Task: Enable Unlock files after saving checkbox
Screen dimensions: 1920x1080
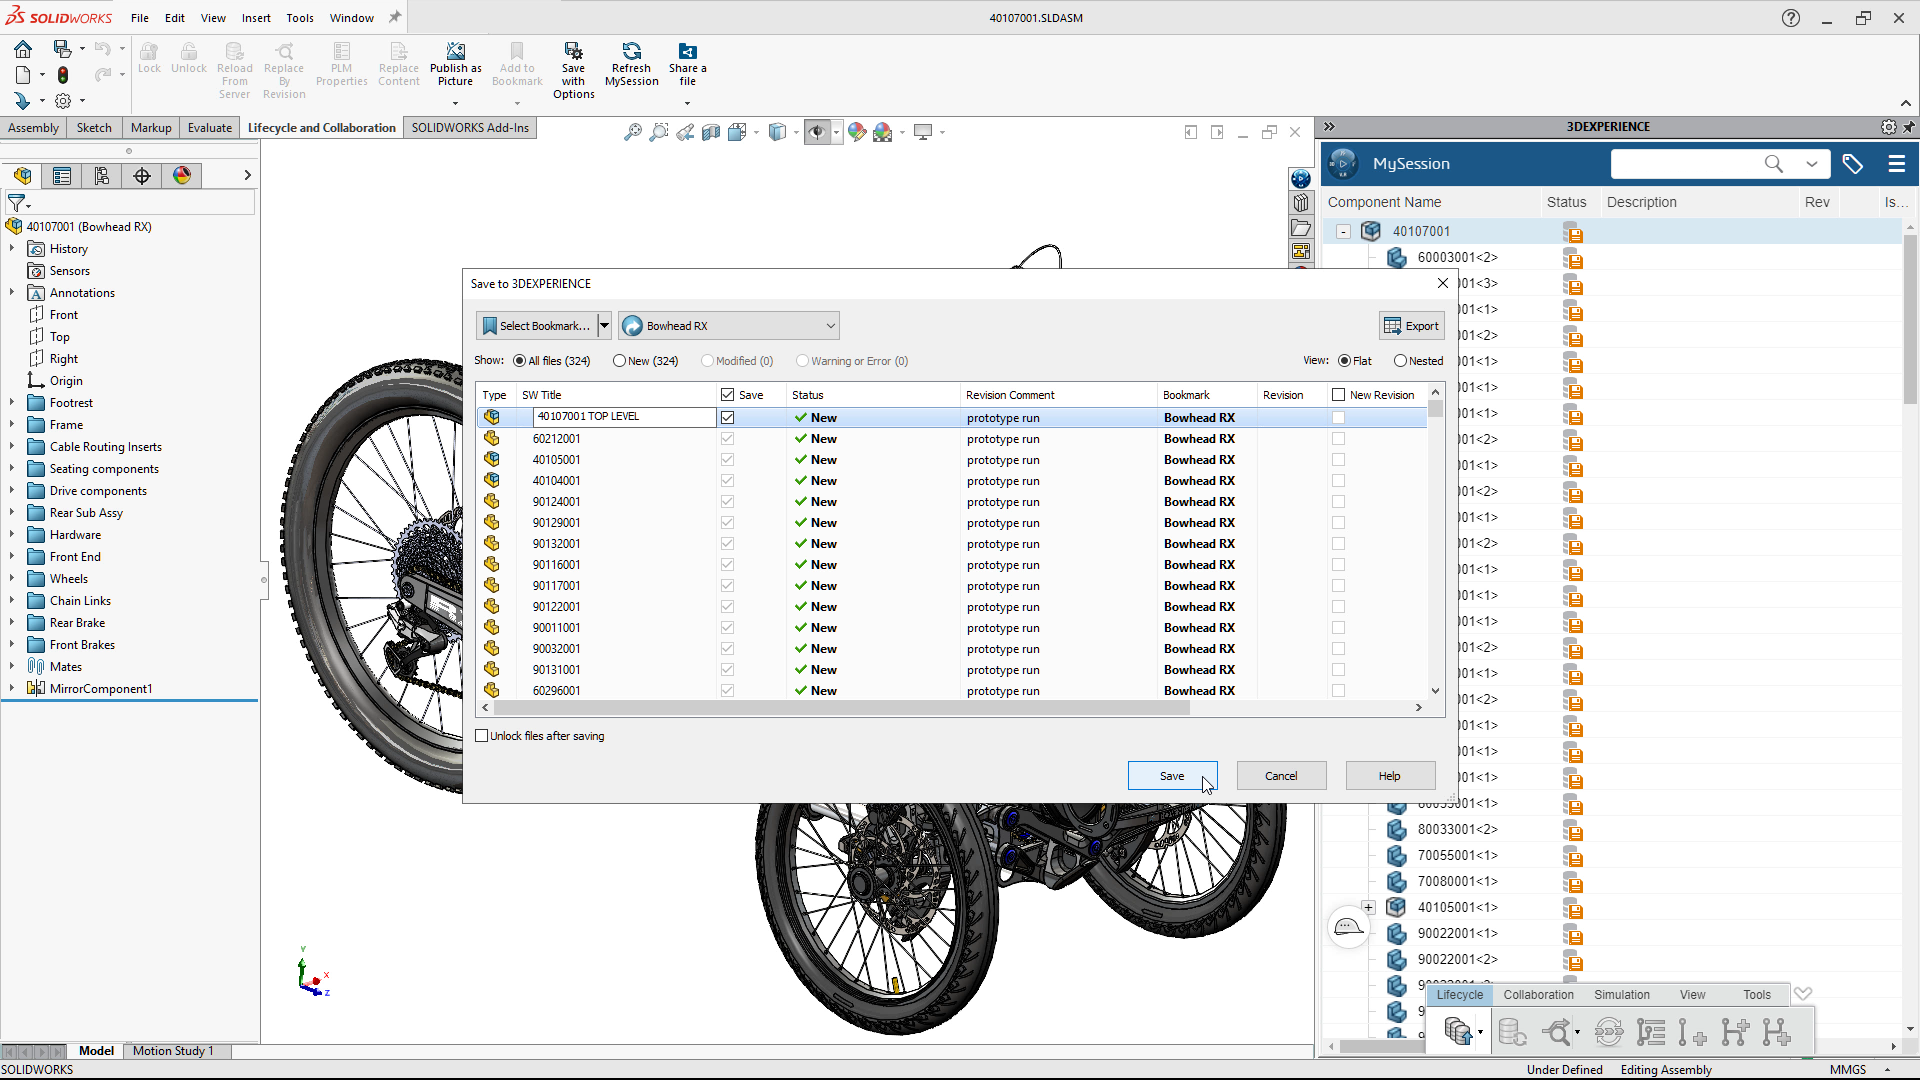Action: 482,736
